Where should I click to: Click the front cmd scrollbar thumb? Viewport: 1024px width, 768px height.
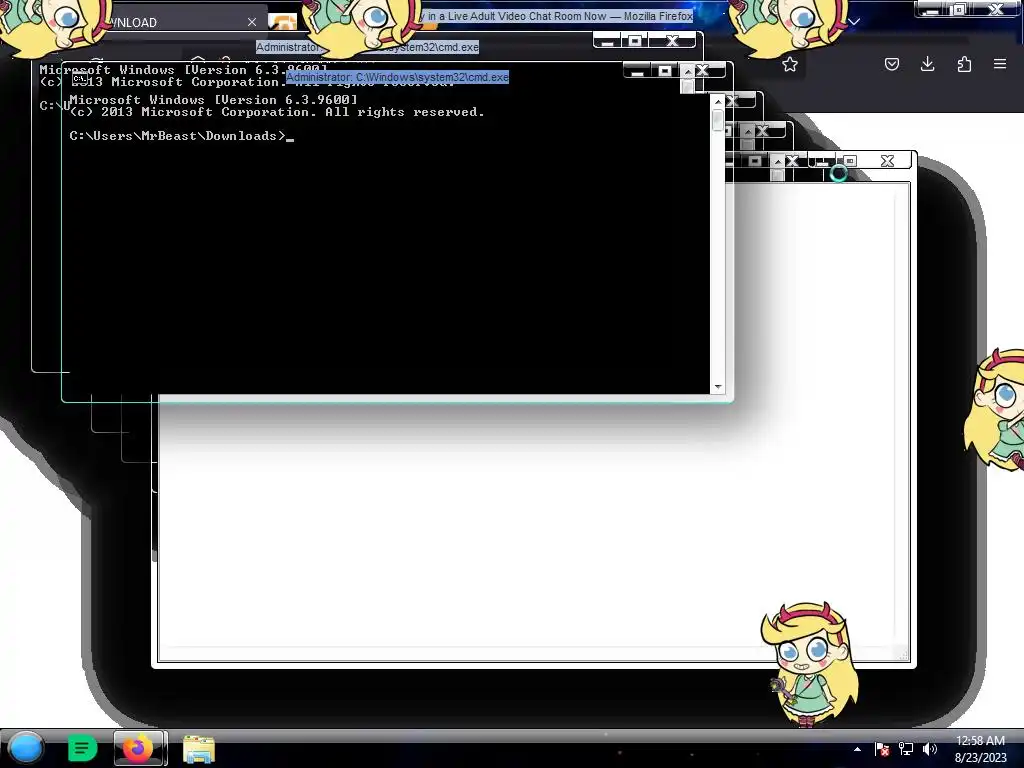pyautogui.click(x=718, y=120)
